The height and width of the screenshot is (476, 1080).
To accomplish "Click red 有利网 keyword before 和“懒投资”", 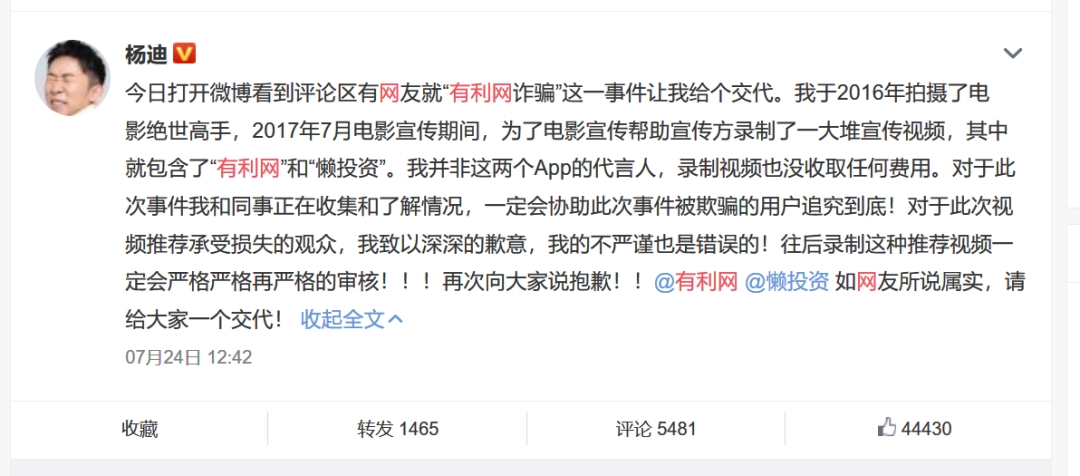I will 249,169.
